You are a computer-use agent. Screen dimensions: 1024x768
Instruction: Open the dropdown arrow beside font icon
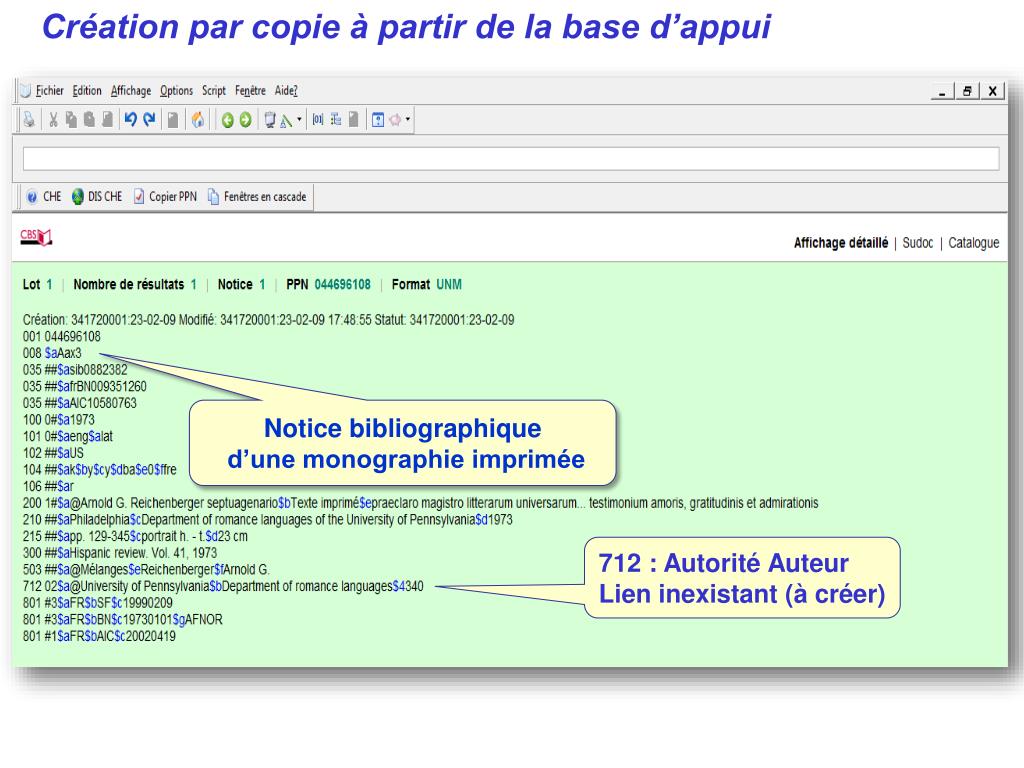click(x=299, y=120)
